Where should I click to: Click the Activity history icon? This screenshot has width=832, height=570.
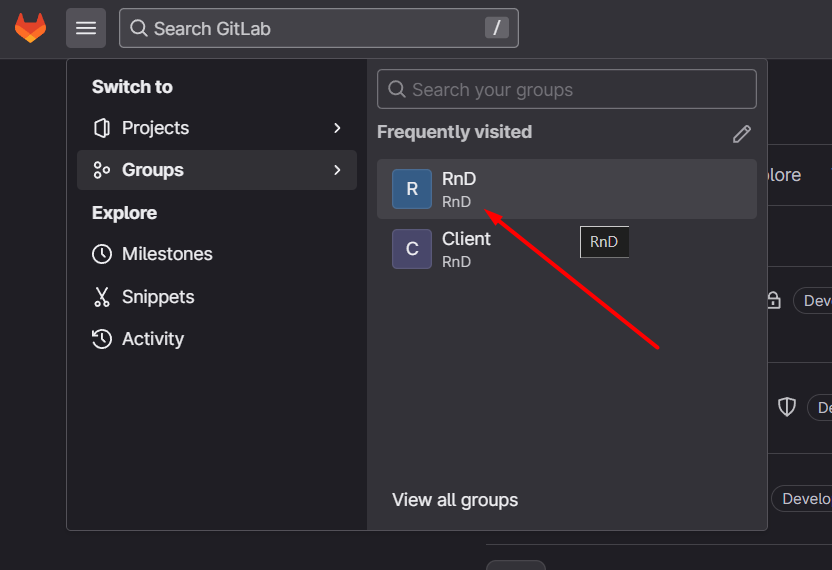[x=102, y=339]
